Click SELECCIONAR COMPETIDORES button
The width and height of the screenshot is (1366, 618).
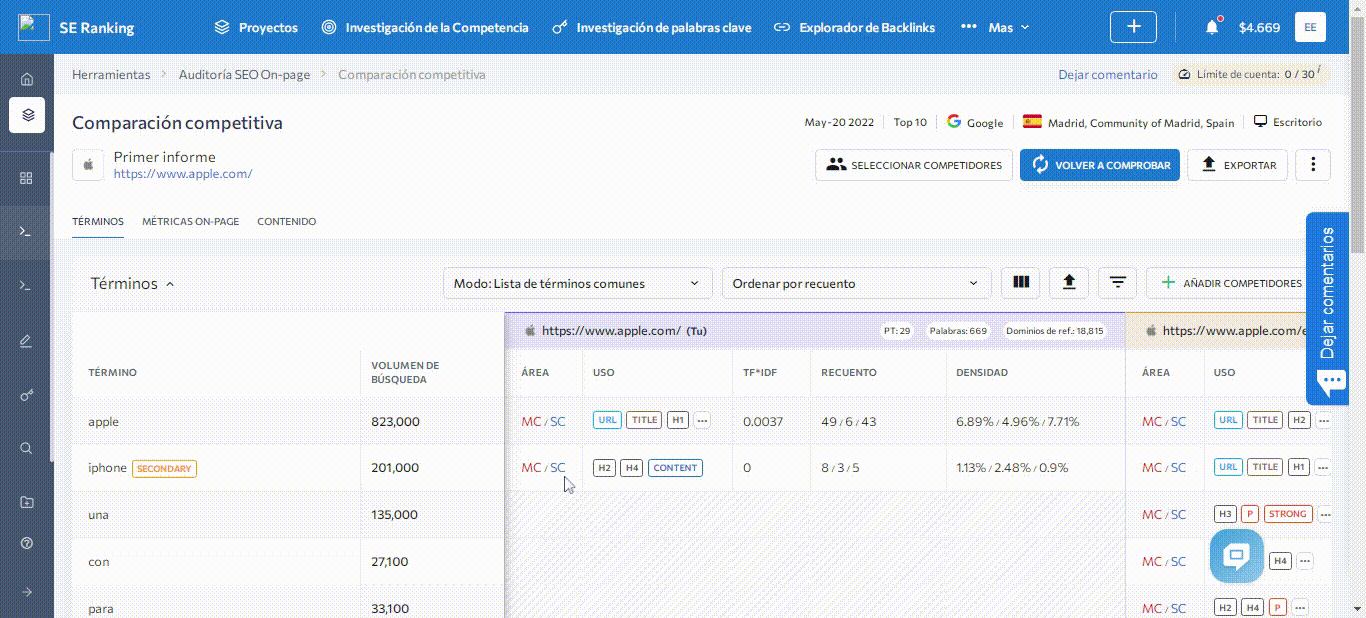[x=914, y=165]
